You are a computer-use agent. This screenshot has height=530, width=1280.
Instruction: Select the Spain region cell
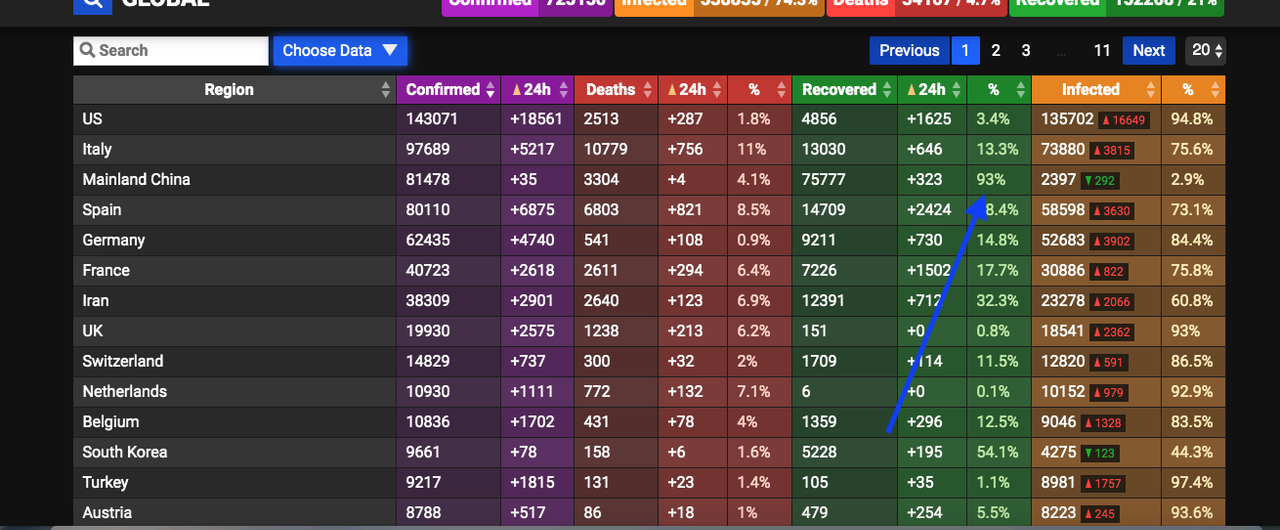[x=234, y=210]
